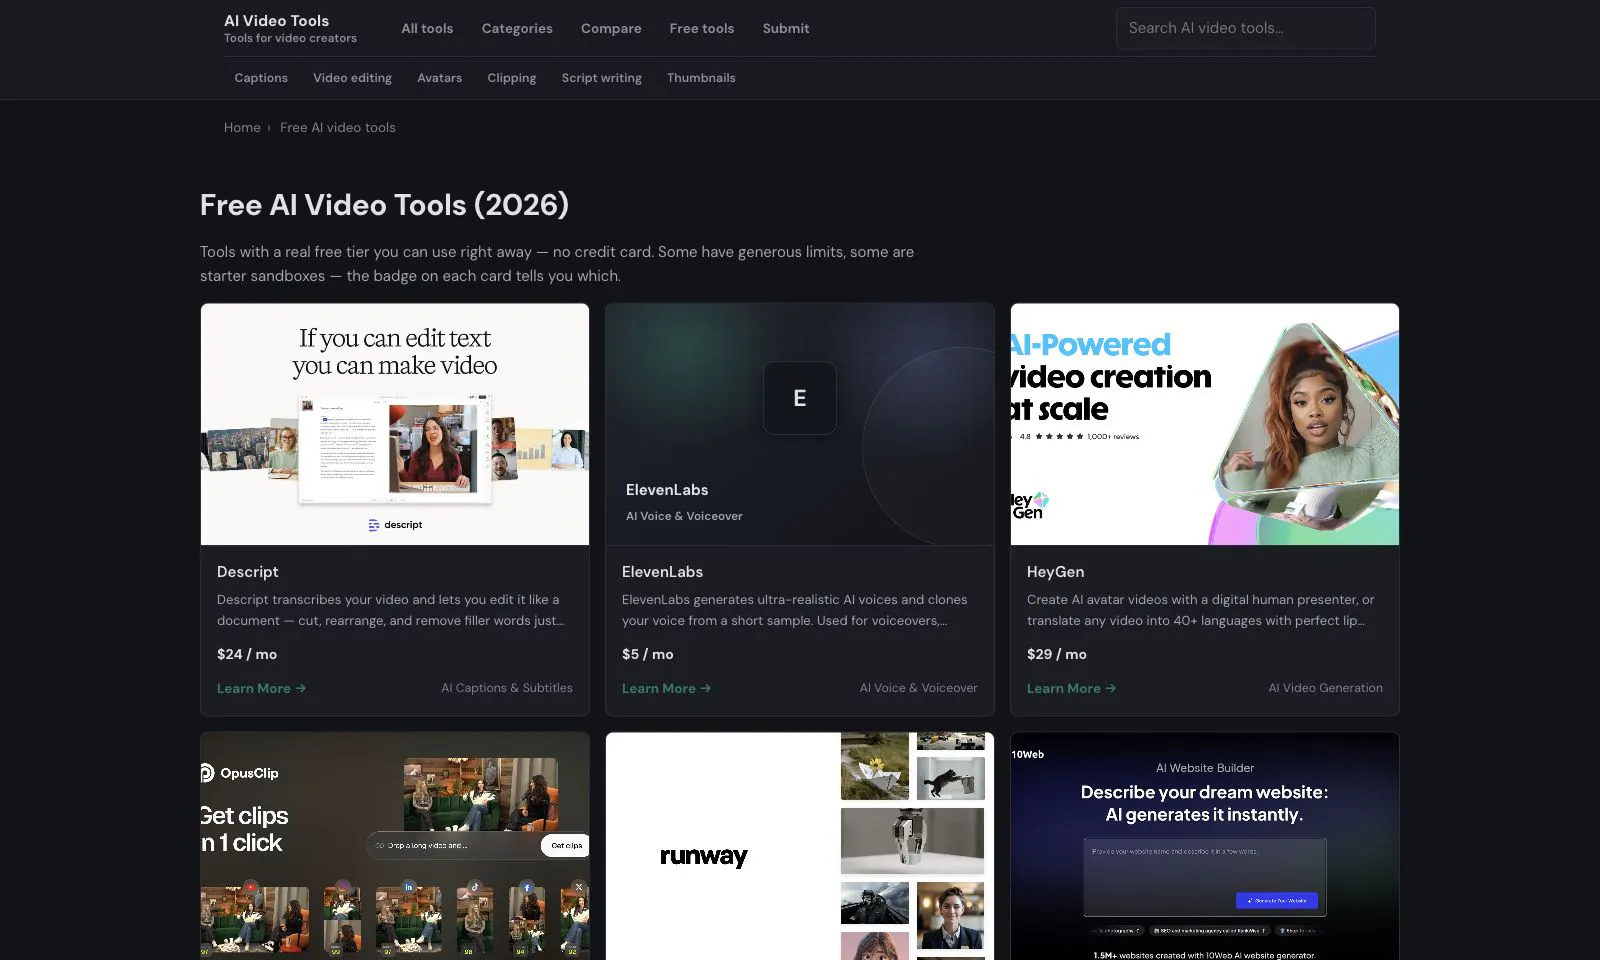This screenshot has height=960, width=1600.
Task: Click the $29 / mo price on HeyGen
Action: (1057, 654)
